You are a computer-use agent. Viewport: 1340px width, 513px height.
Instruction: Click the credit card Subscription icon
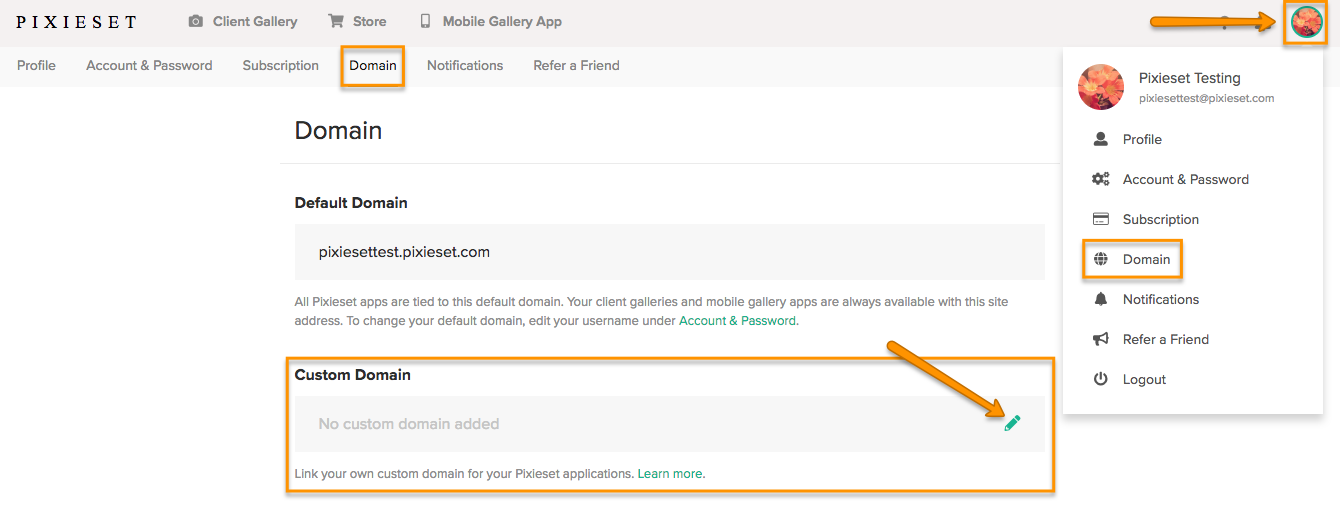(1101, 219)
